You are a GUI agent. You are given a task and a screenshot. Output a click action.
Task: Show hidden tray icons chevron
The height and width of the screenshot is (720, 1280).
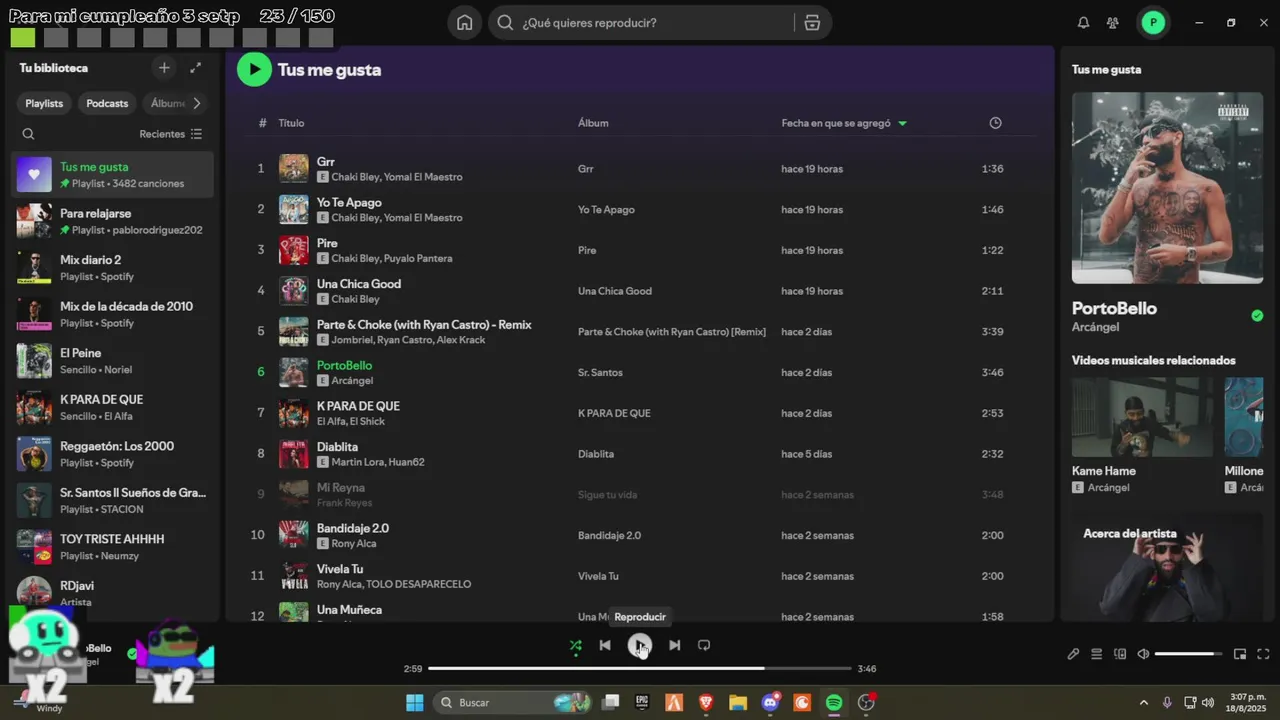point(1144,703)
